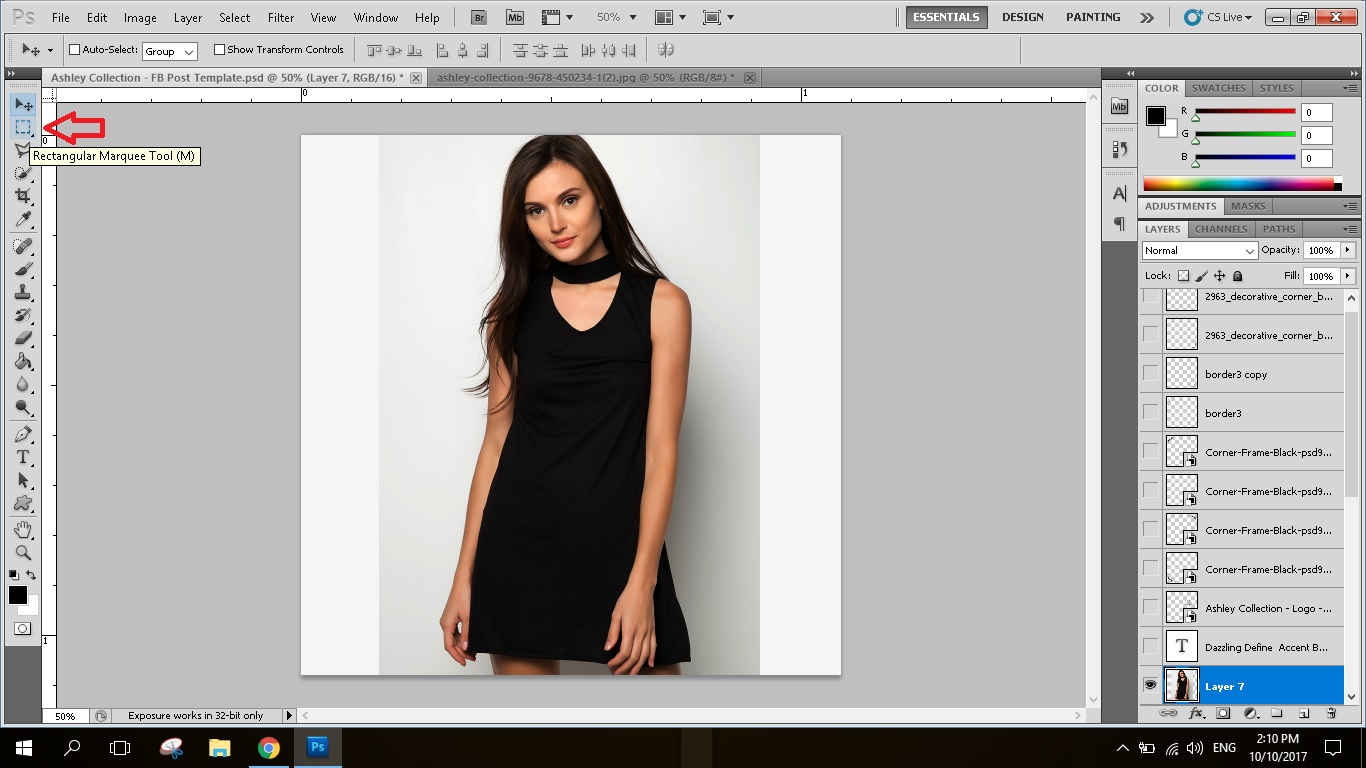Screen dimensions: 1366x768
Task: Select the Path Selection tool
Action: pyautogui.click(x=23, y=480)
